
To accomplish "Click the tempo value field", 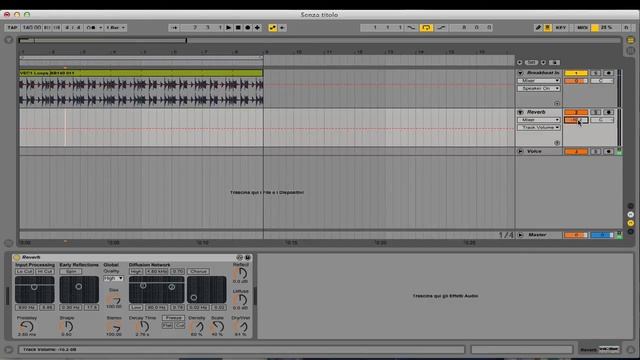I will (x=31, y=28).
